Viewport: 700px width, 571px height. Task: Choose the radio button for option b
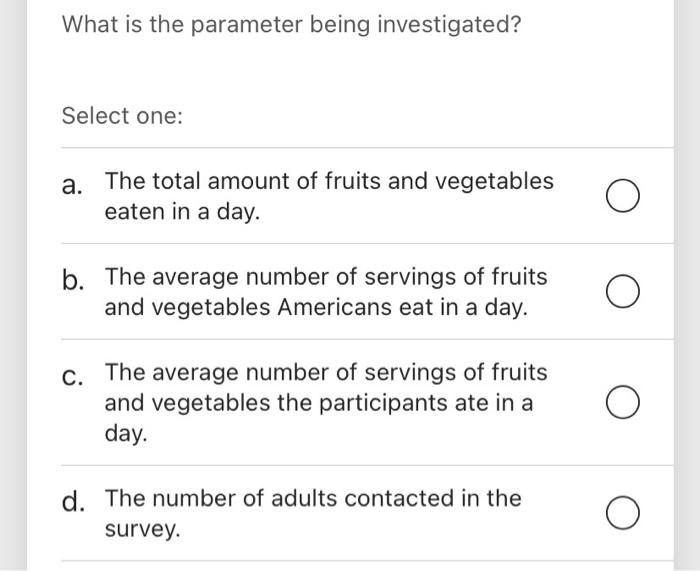click(x=622, y=291)
